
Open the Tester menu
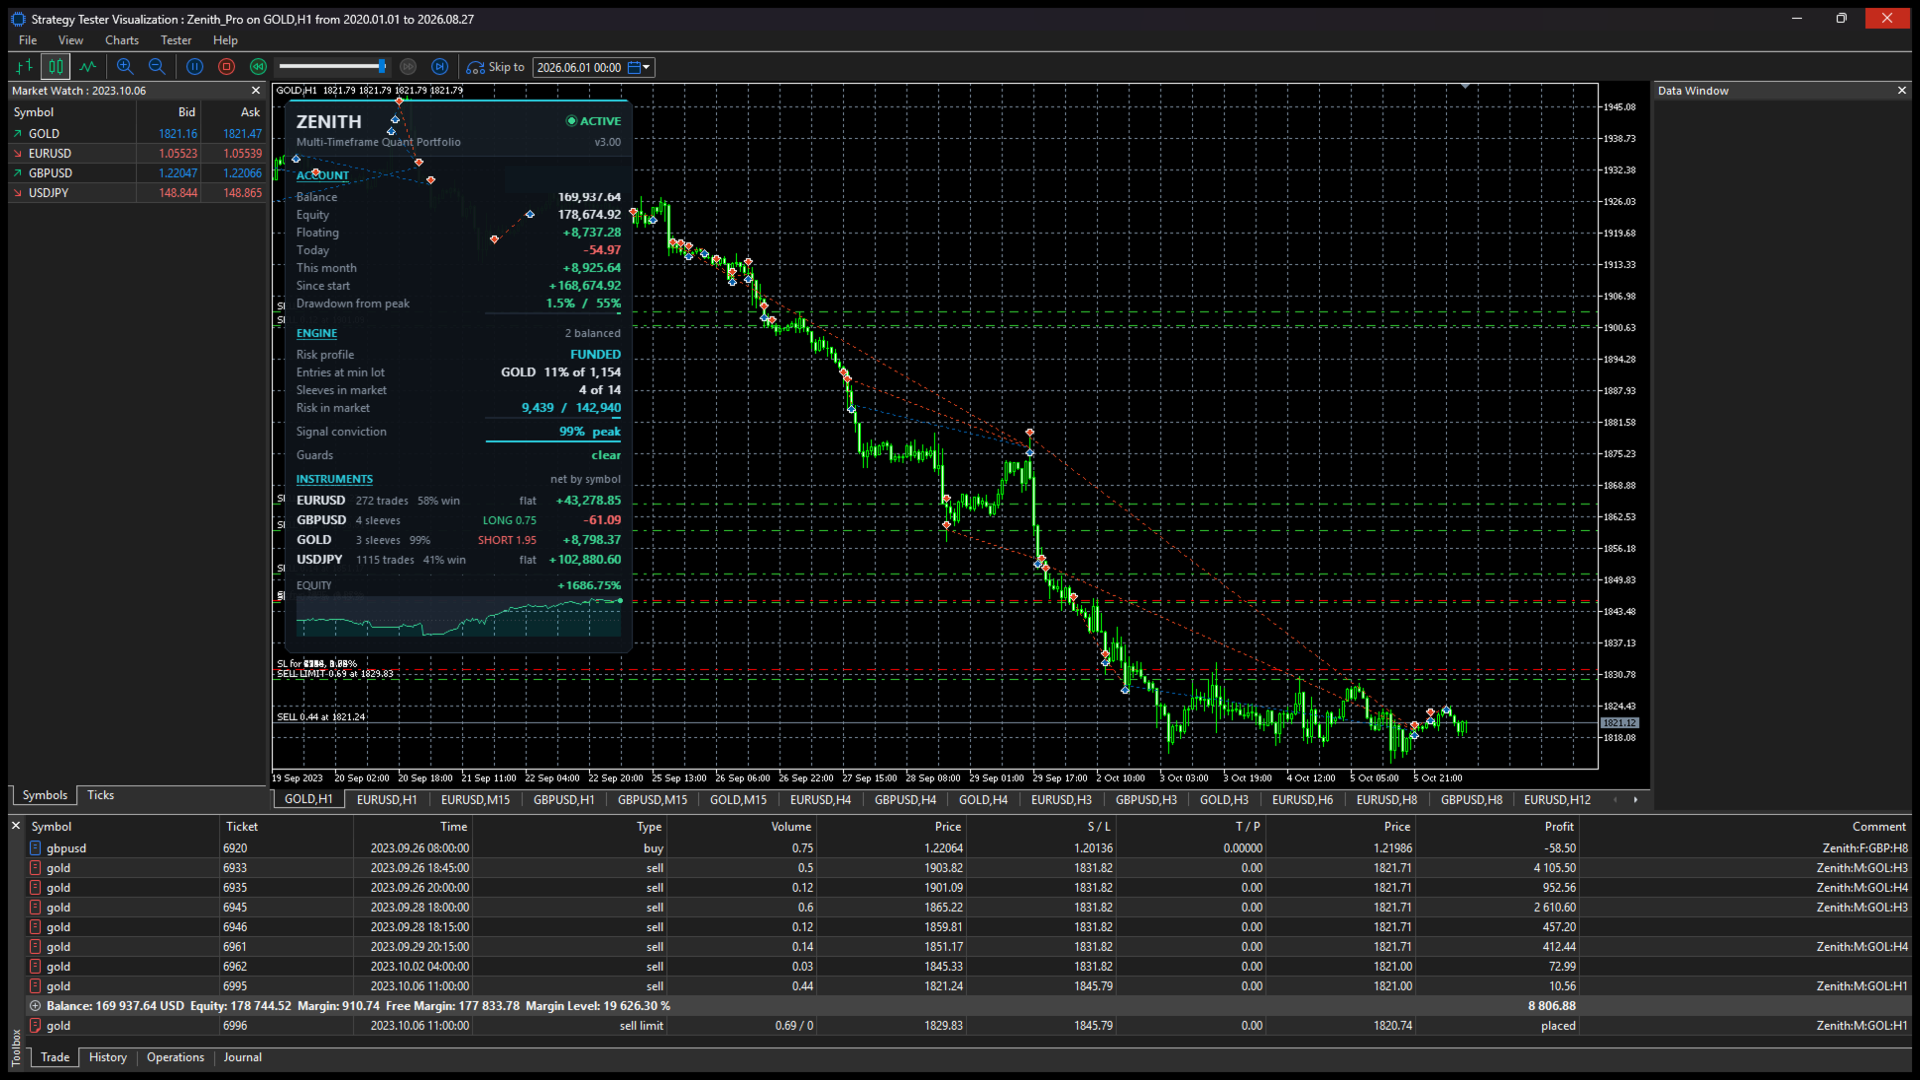[x=176, y=40]
